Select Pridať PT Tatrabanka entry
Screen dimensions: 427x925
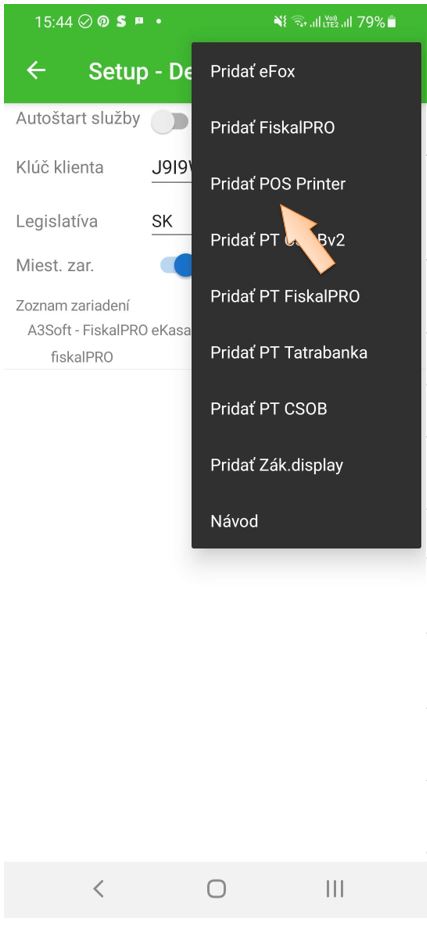coord(306,353)
